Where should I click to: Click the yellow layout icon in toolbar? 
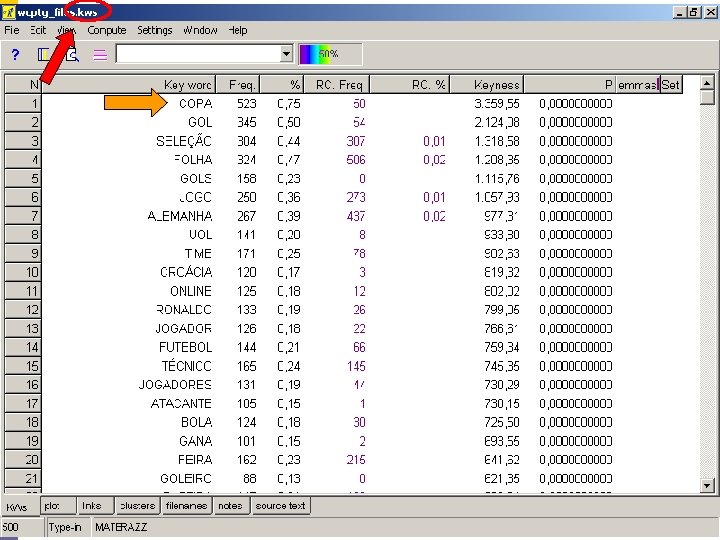click(x=43, y=55)
